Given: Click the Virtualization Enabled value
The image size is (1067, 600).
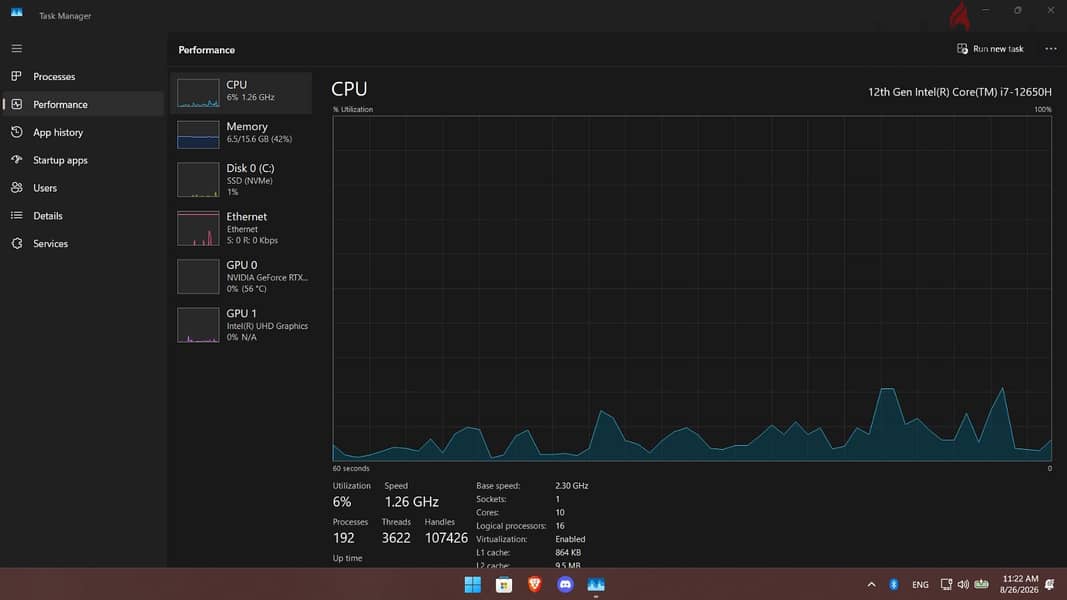Looking at the screenshot, I should point(570,539).
